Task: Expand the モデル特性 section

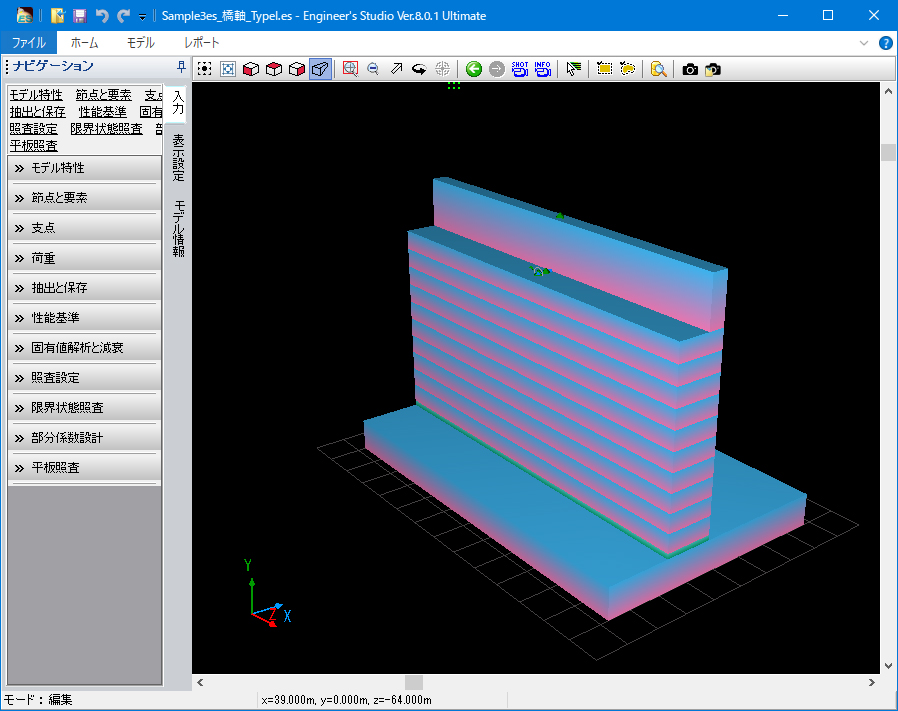Action: click(84, 168)
